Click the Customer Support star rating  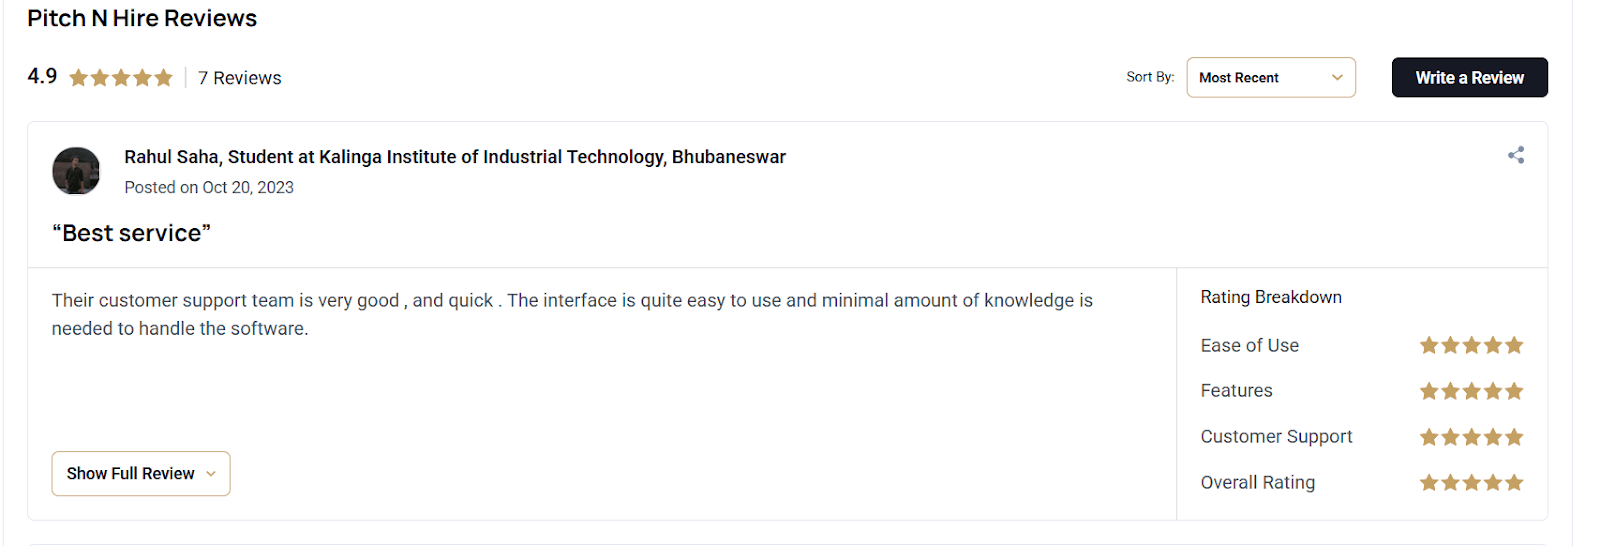click(x=1471, y=437)
